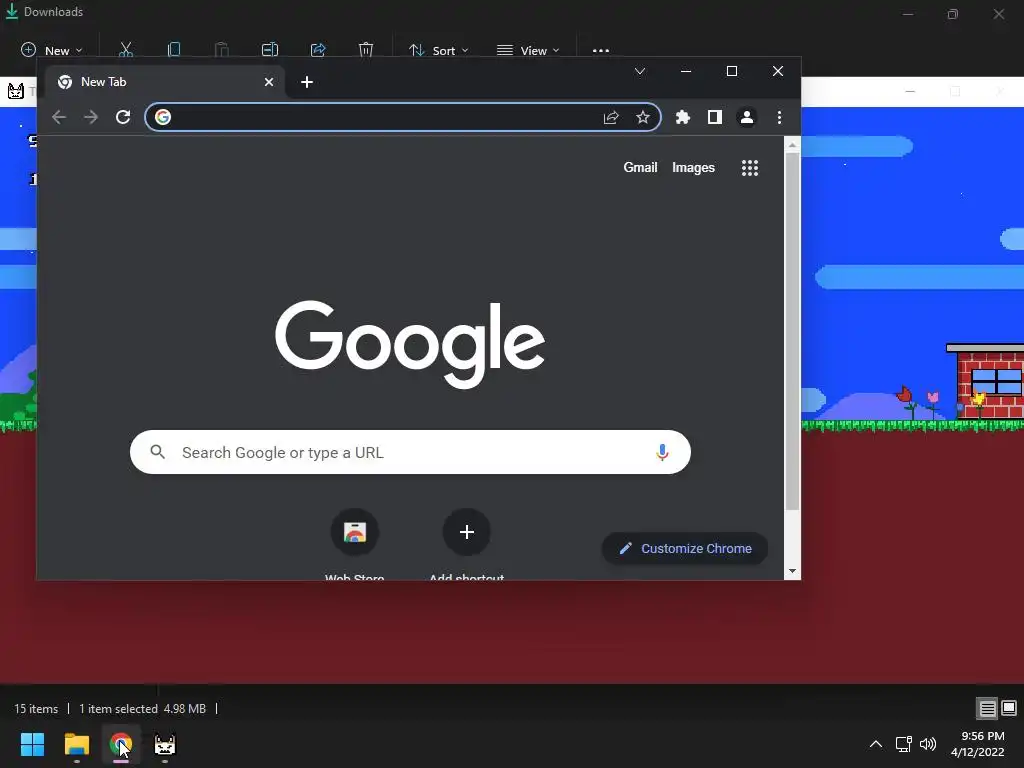The image size is (1024, 768).
Task: Share this page from address bar
Action: point(611,118)
